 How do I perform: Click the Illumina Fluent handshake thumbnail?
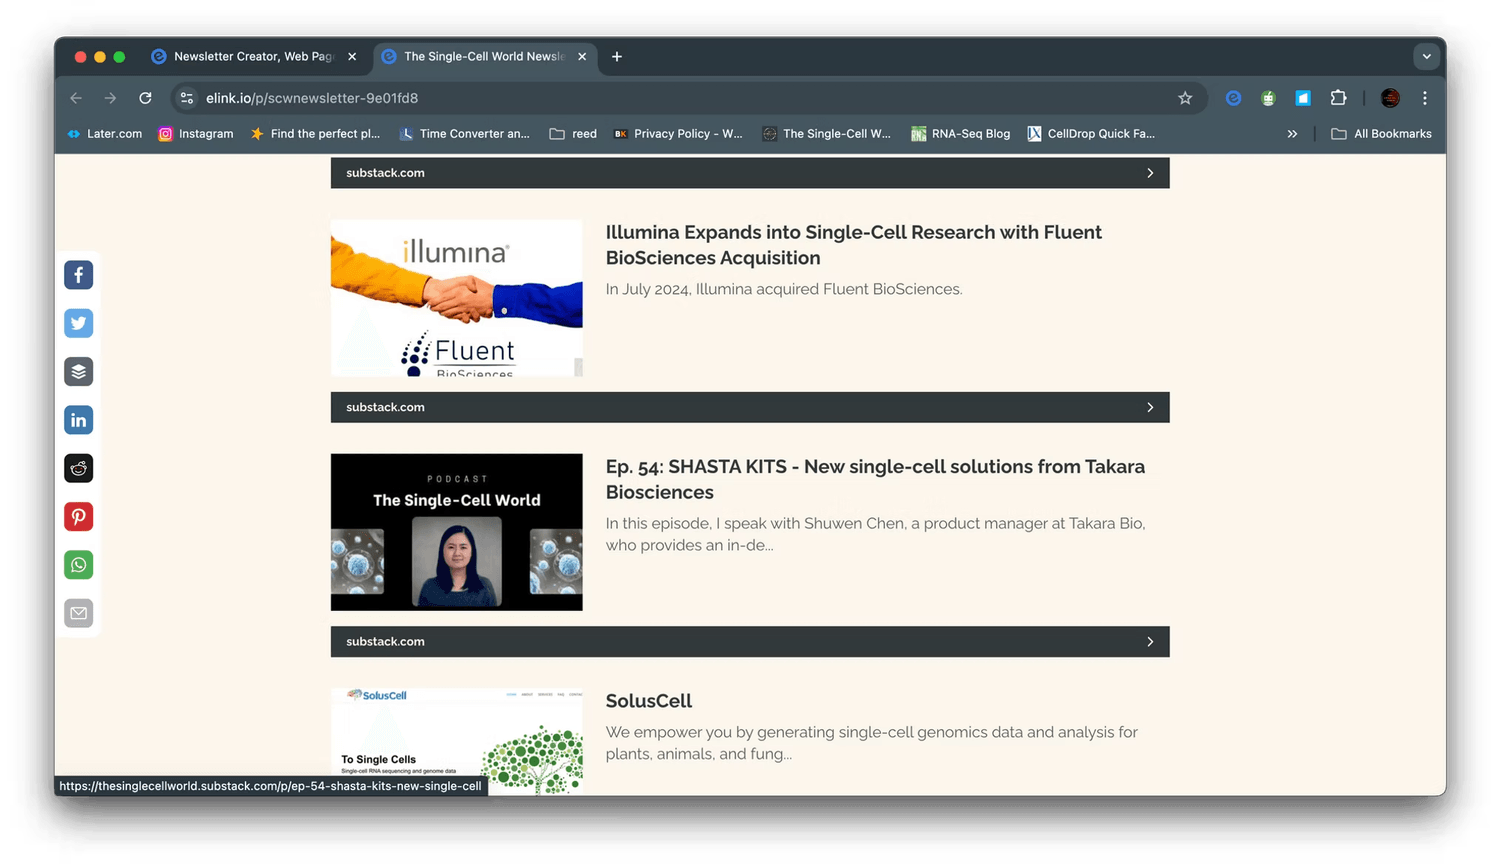456,298
